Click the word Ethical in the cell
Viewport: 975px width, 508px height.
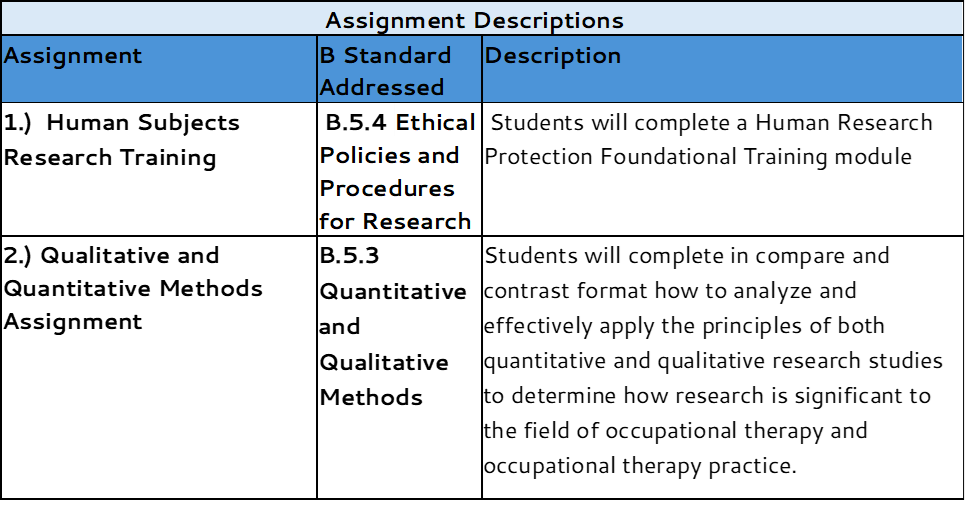tap(435, 123)
